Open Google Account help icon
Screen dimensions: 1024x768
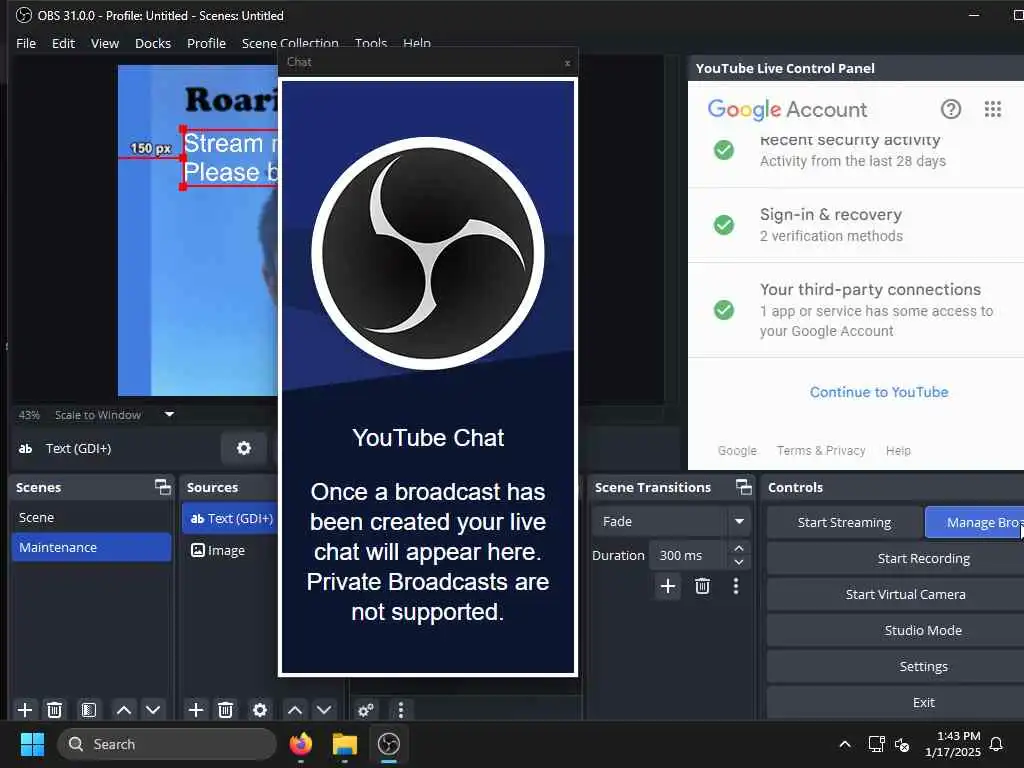951,109
